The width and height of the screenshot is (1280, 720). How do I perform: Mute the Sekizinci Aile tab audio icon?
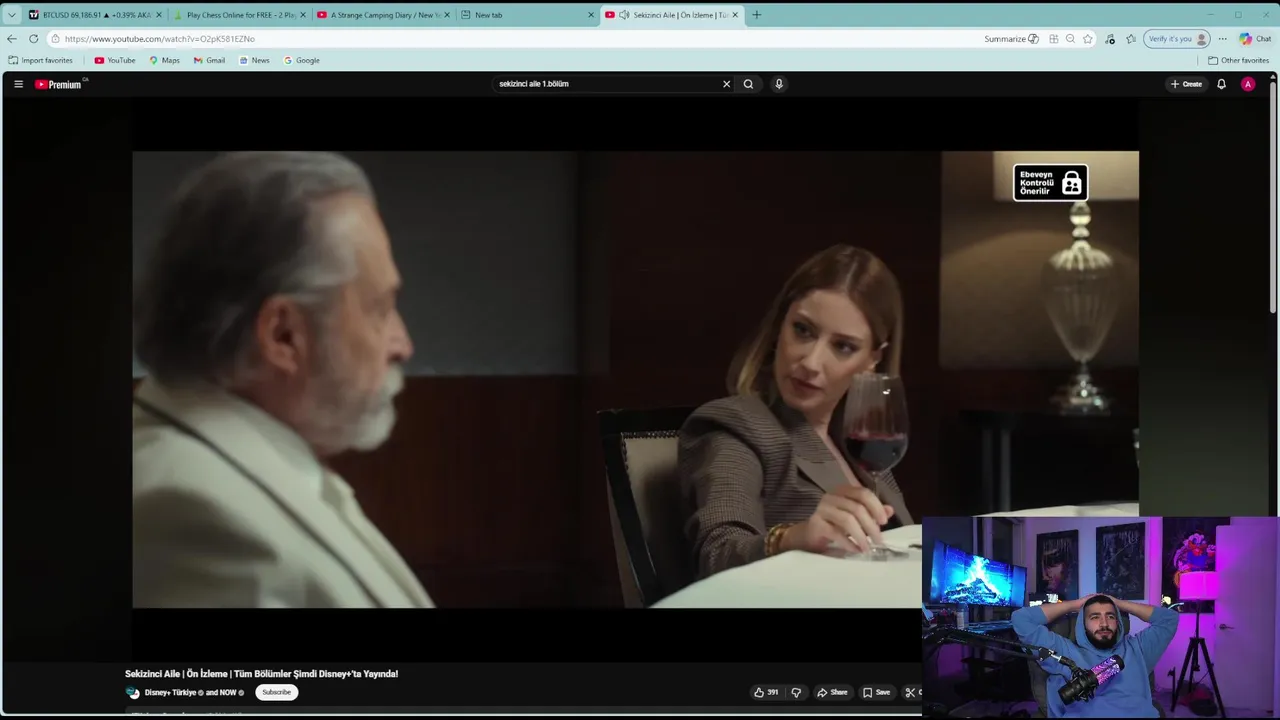click(x=624, y=15)
